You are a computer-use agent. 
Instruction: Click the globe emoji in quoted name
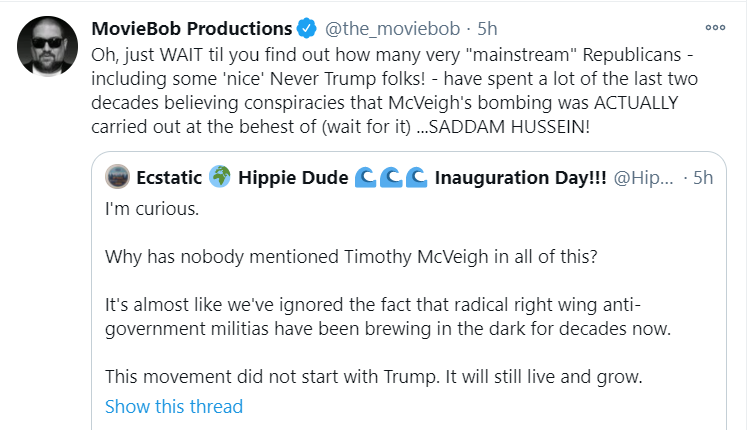(220, 177)
